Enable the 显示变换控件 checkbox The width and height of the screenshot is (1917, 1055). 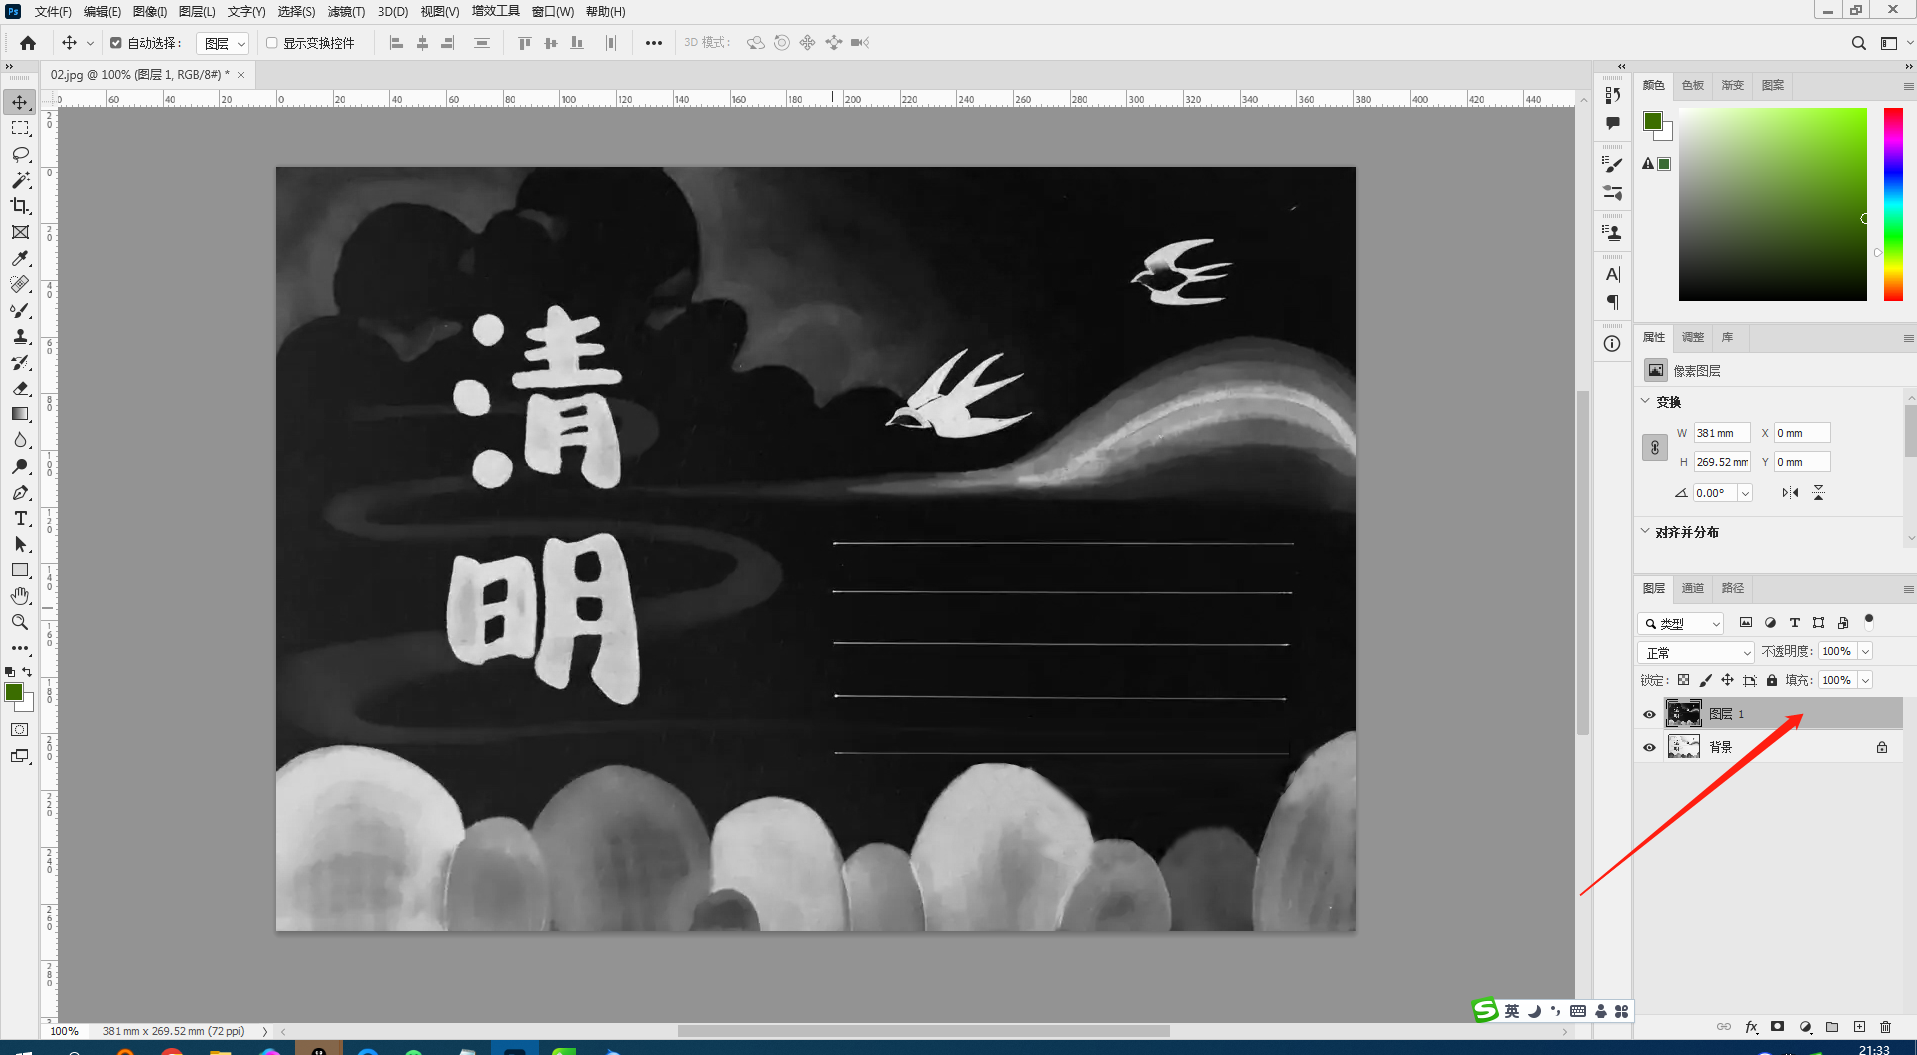tap(271, 43)
